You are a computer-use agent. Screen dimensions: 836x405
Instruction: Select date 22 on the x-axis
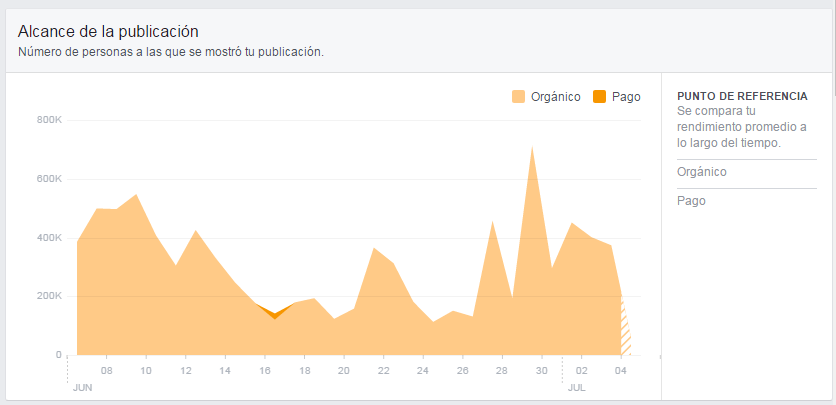click(x=384, y=371)
